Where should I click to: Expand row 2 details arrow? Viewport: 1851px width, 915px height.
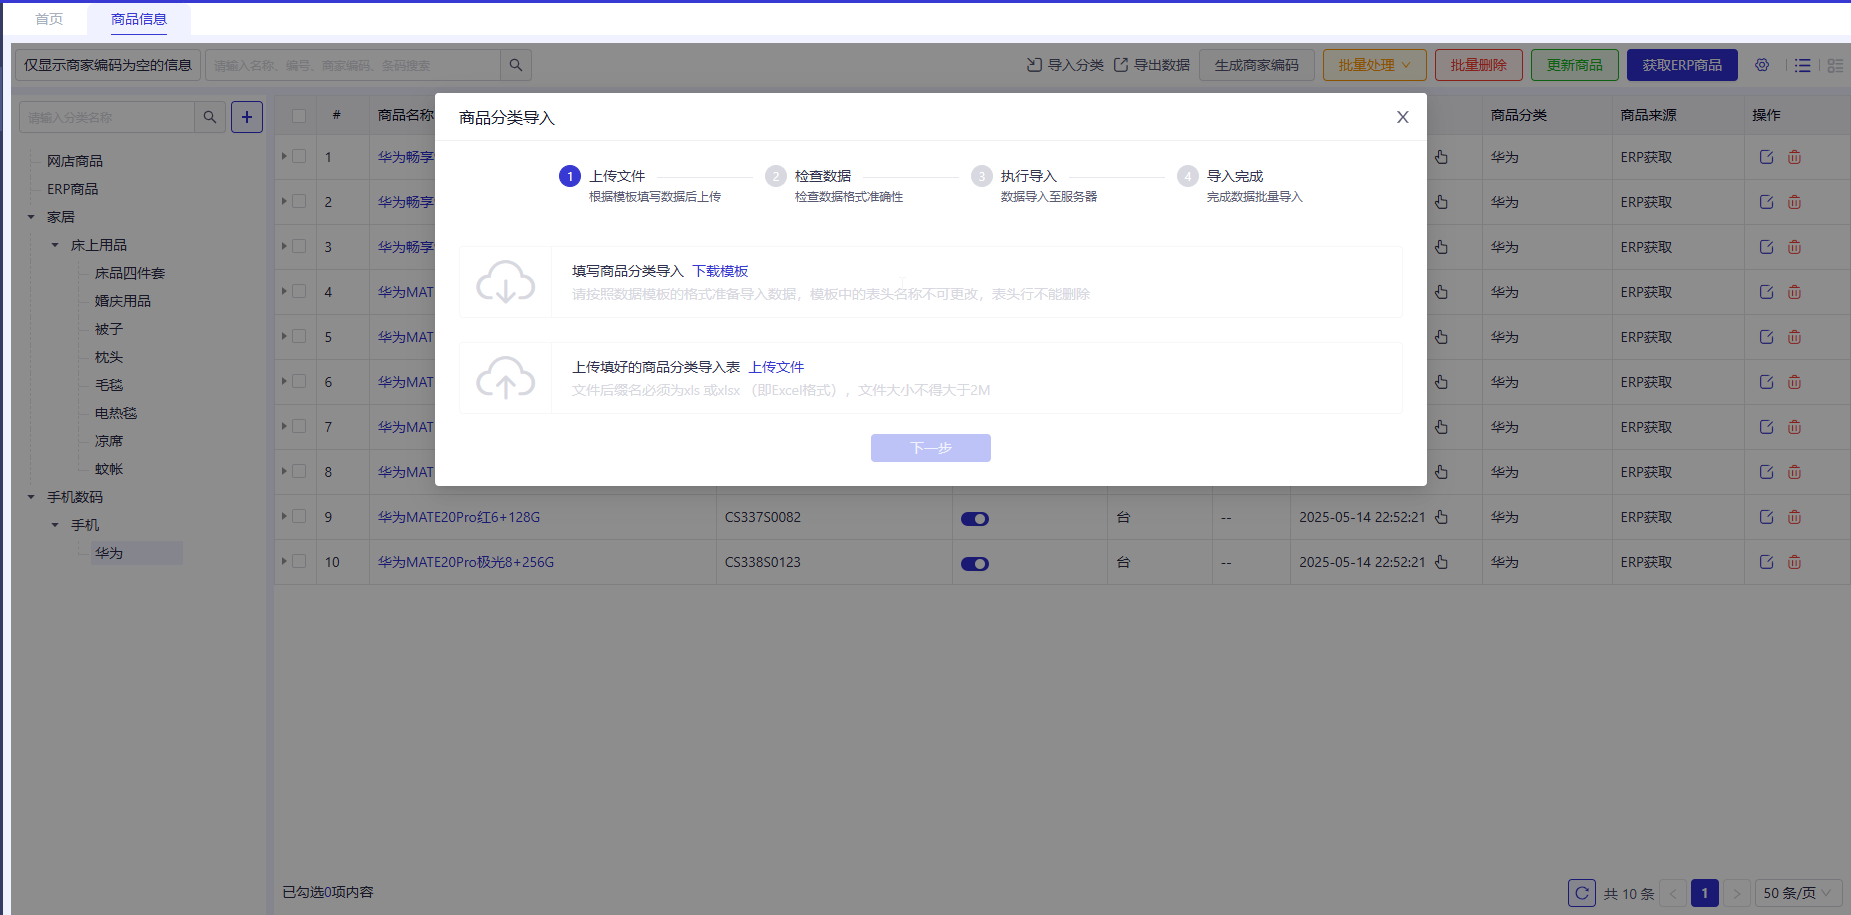click(x=284, y=201)
